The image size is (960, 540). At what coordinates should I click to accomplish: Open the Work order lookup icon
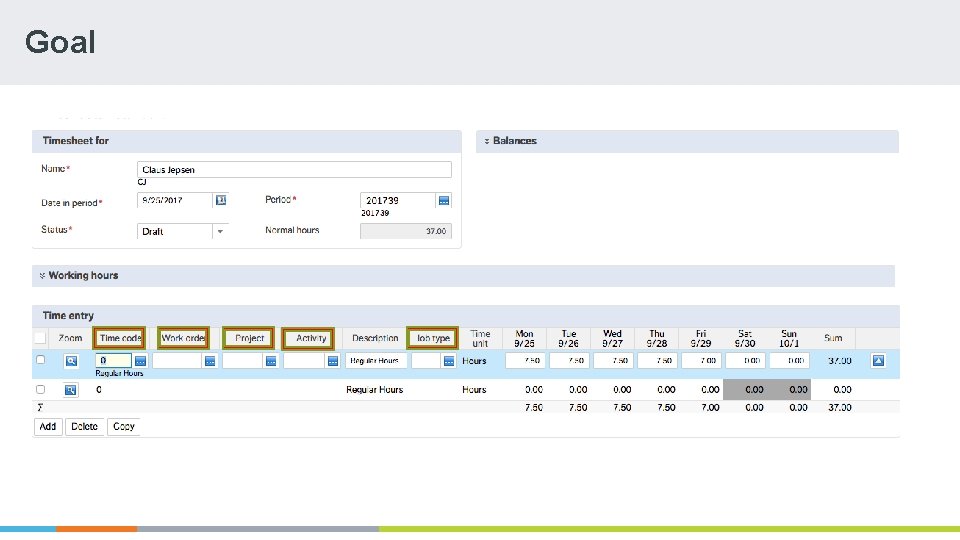point(210,361)
